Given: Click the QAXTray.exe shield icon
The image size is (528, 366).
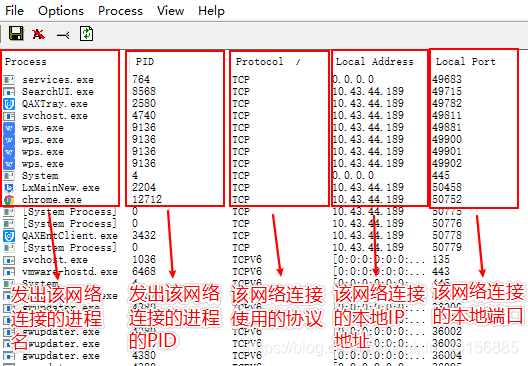Looking at the screenshot, I should tap(9, 104).
